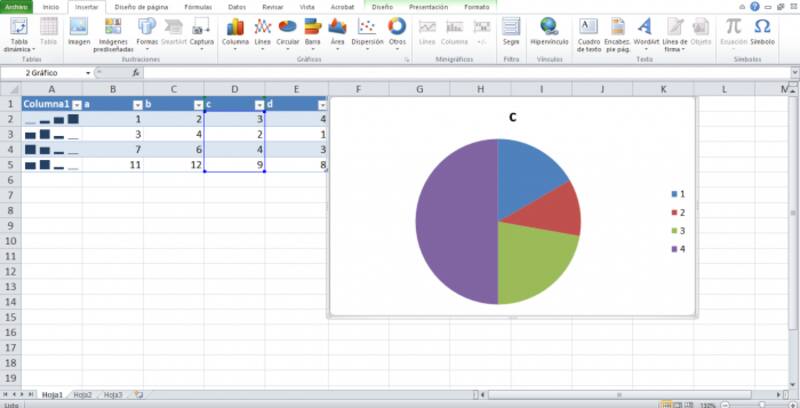
Task: Select the Dispersión scatter chart icon
Action: point(367,31)
